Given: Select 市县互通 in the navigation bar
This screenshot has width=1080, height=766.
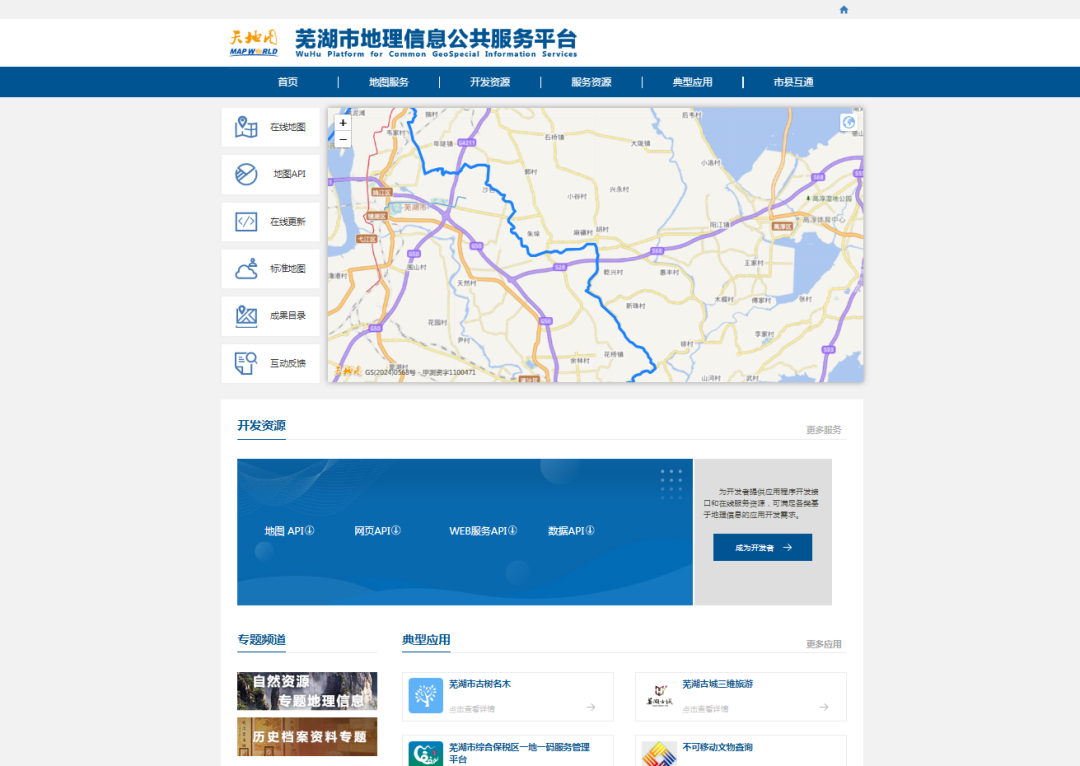Looking at the screenshot, I should click(793, 82).
